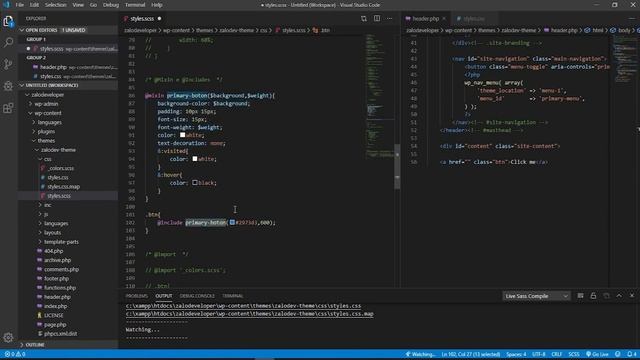Open 404.php in explorer
The height and width of the screenshot is (360, 640).
[53, 251]
